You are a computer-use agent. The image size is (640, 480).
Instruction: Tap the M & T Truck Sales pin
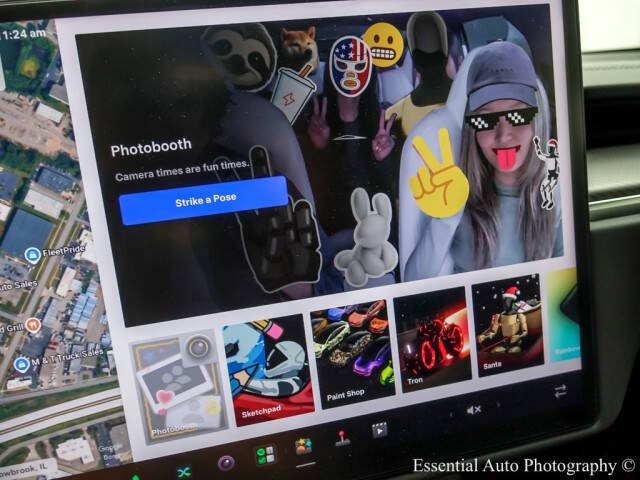[21, 364]
